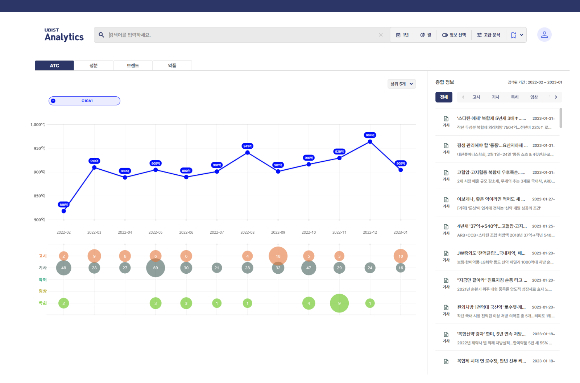Open the user profile avatar icon

pyautogui.click(x=544, y=35)
